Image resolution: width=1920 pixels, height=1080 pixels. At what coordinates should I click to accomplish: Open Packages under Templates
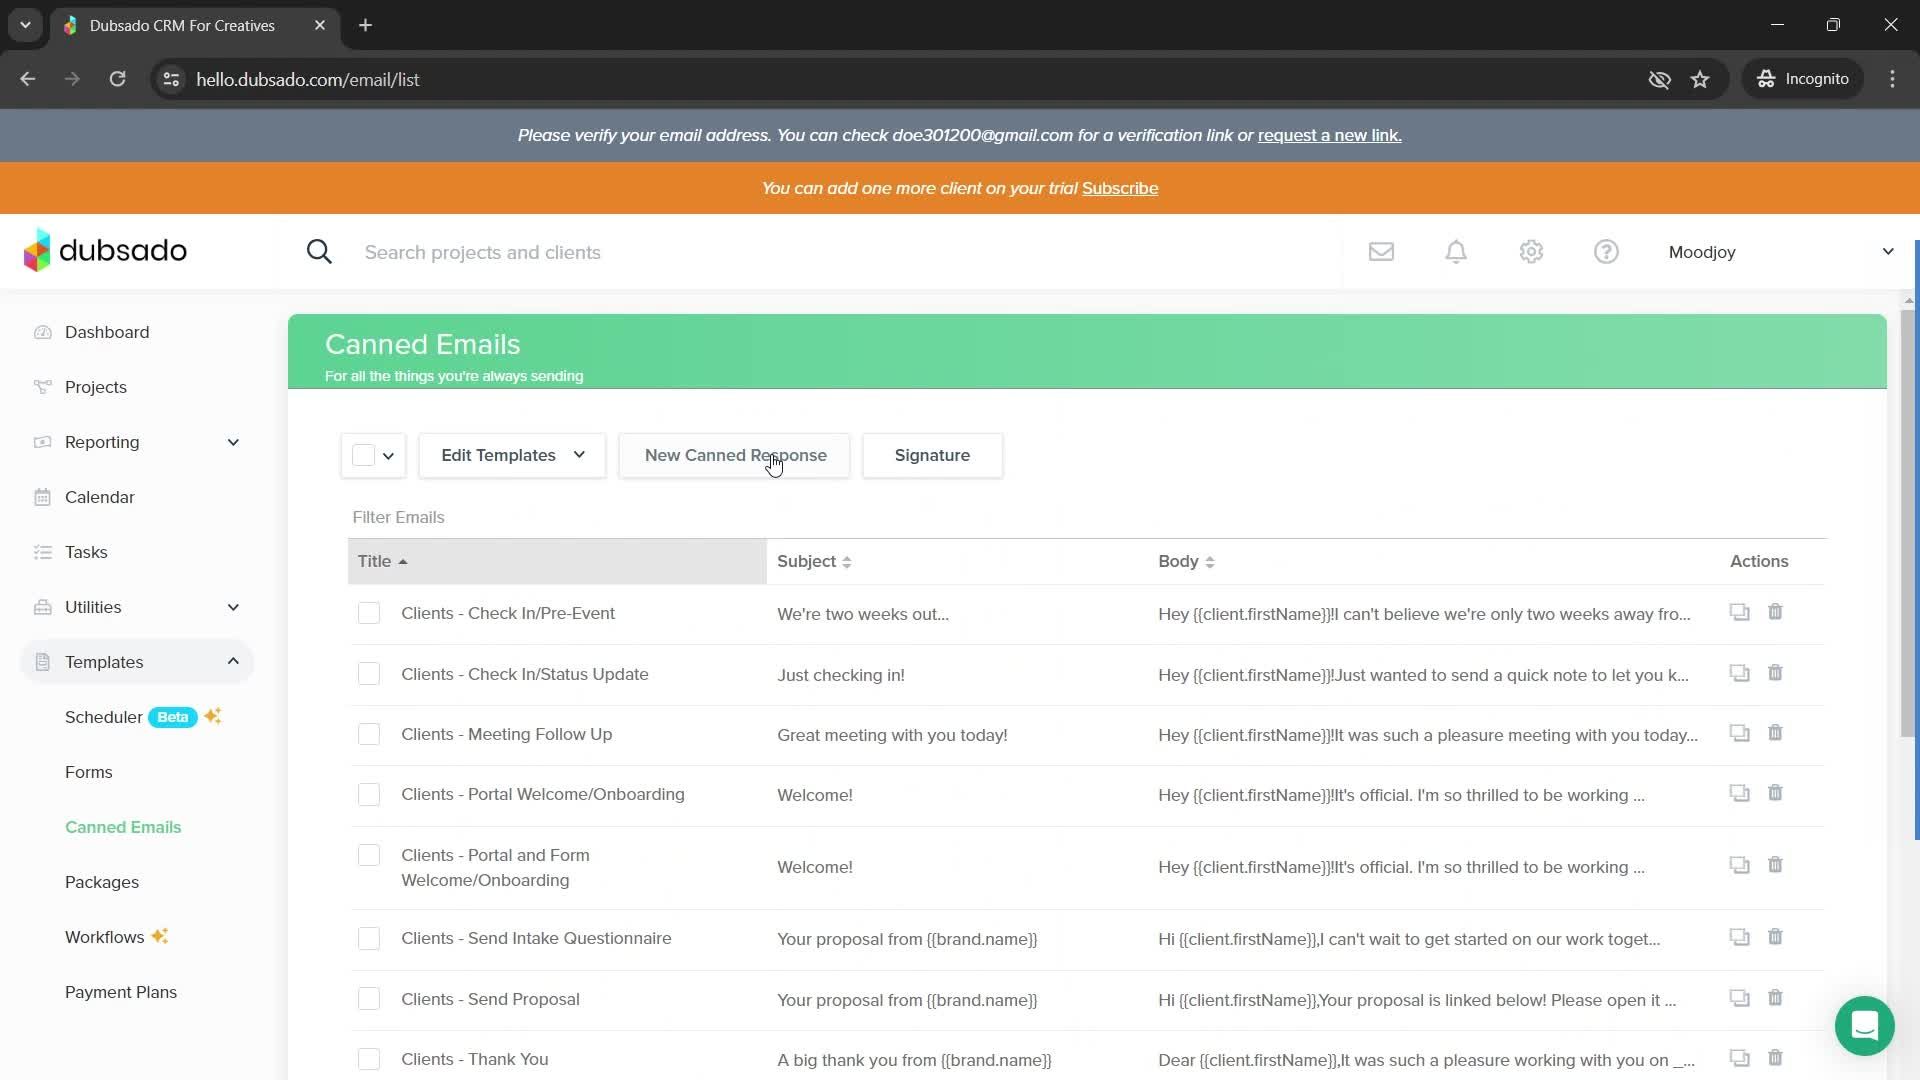pyautogui.click(x=102, y=882)
